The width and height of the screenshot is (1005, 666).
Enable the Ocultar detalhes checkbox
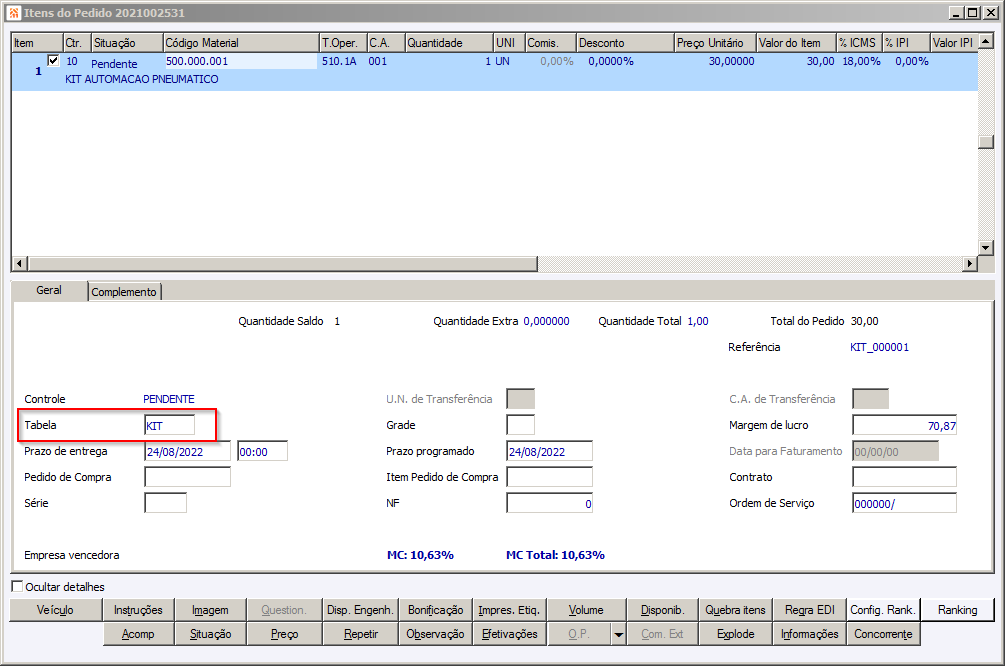click(x=17, y=587)
